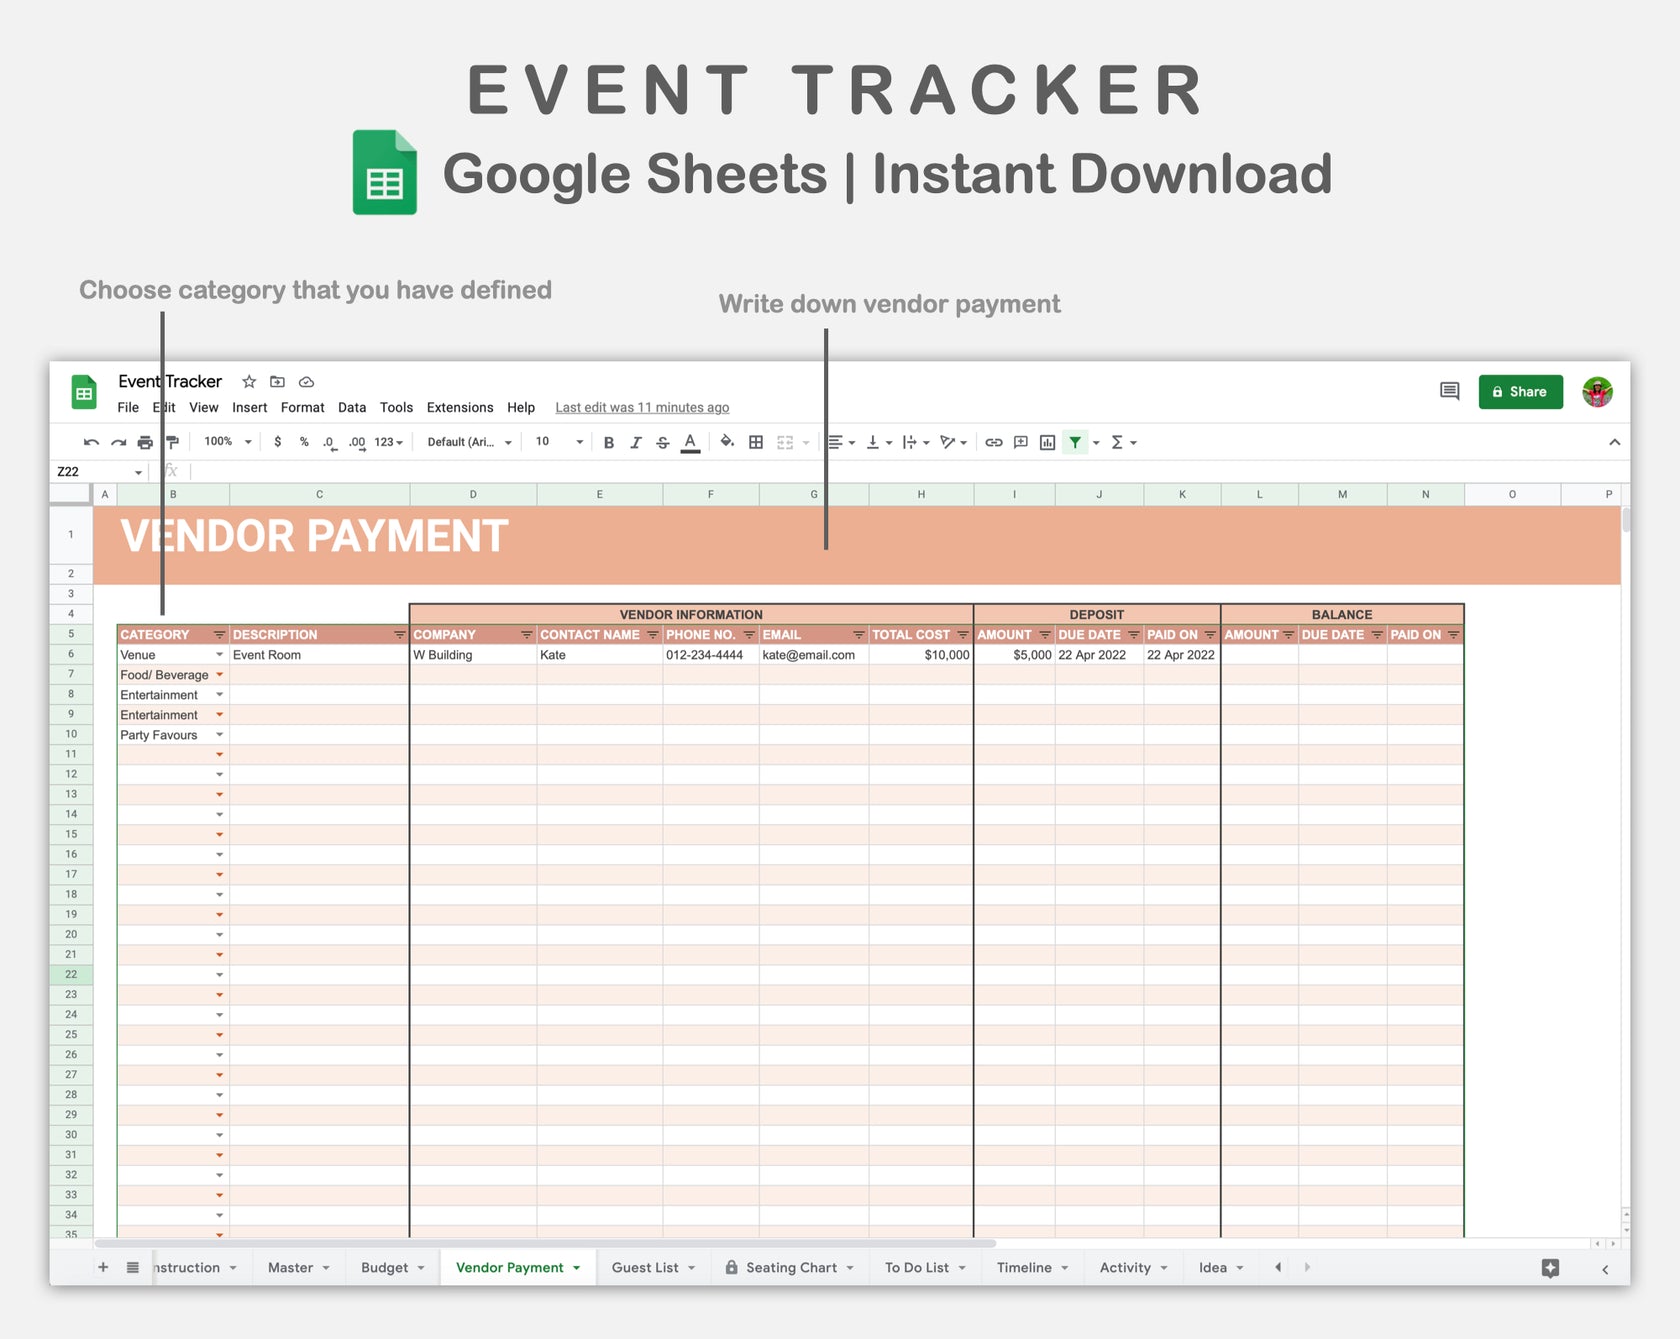The width and height of the screenshot is (1680, 1339).
Task: Toggle italic formatting
Action: [x=635, y=441]
